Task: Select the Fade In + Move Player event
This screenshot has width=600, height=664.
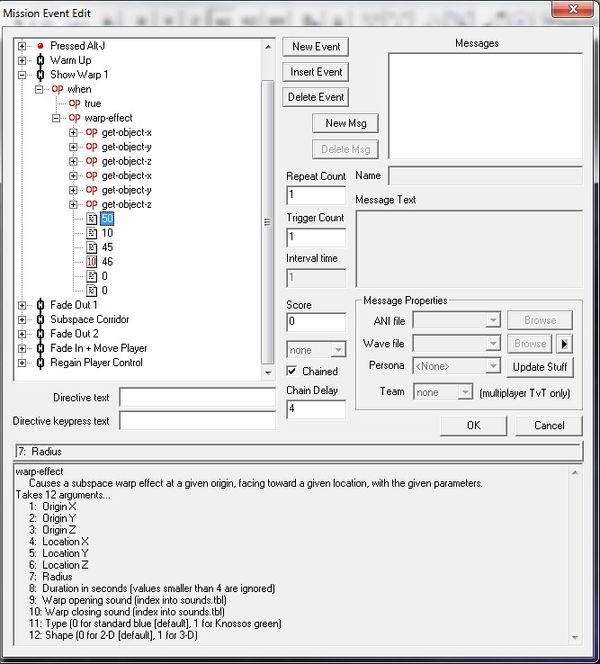Action: 98,348
